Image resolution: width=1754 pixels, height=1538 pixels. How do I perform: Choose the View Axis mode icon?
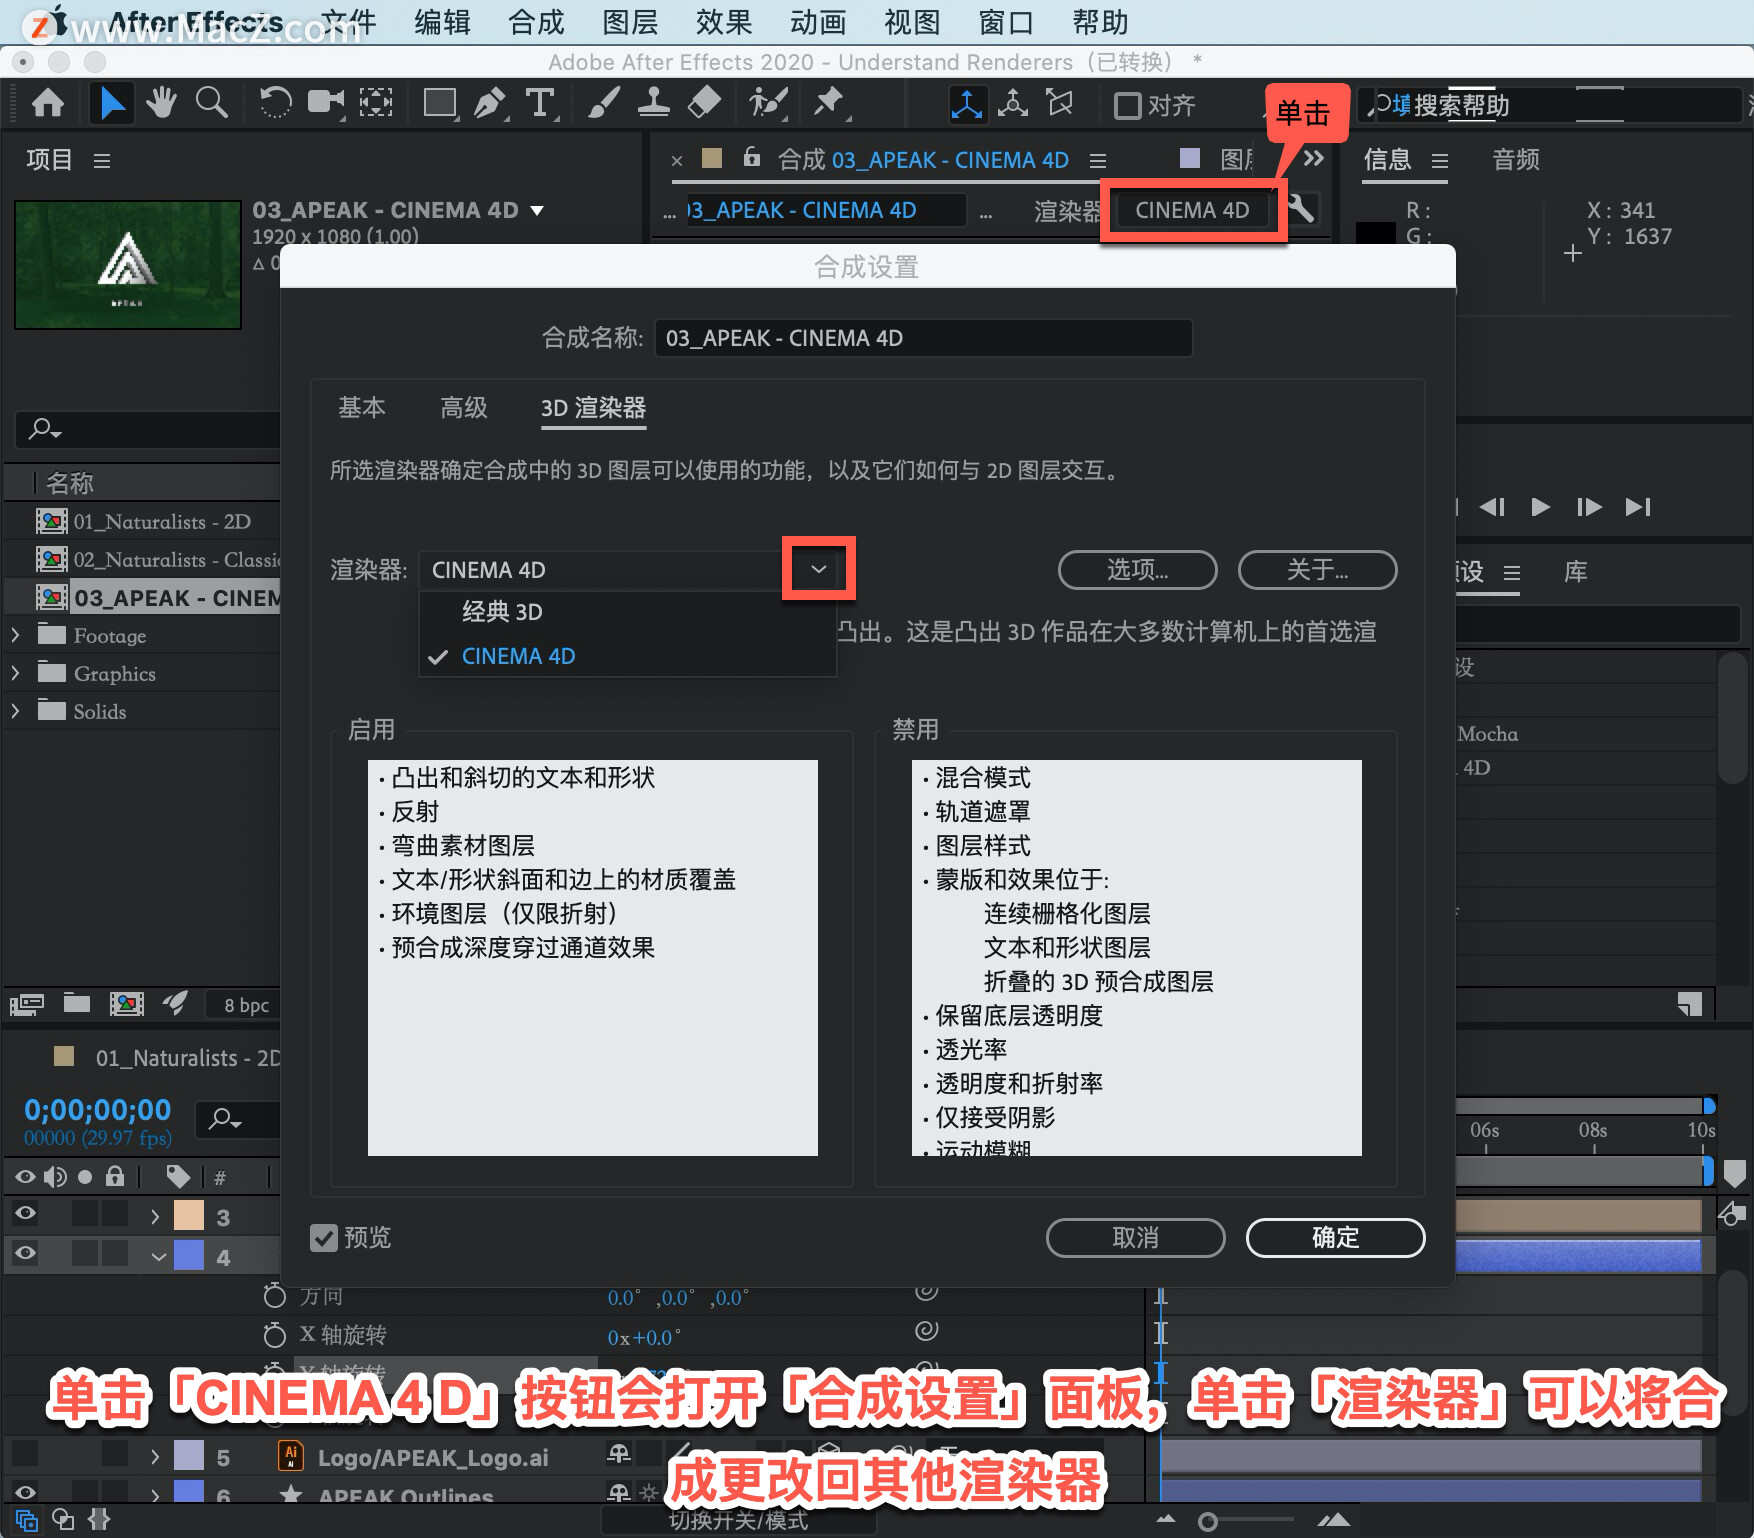point(1060,104)
